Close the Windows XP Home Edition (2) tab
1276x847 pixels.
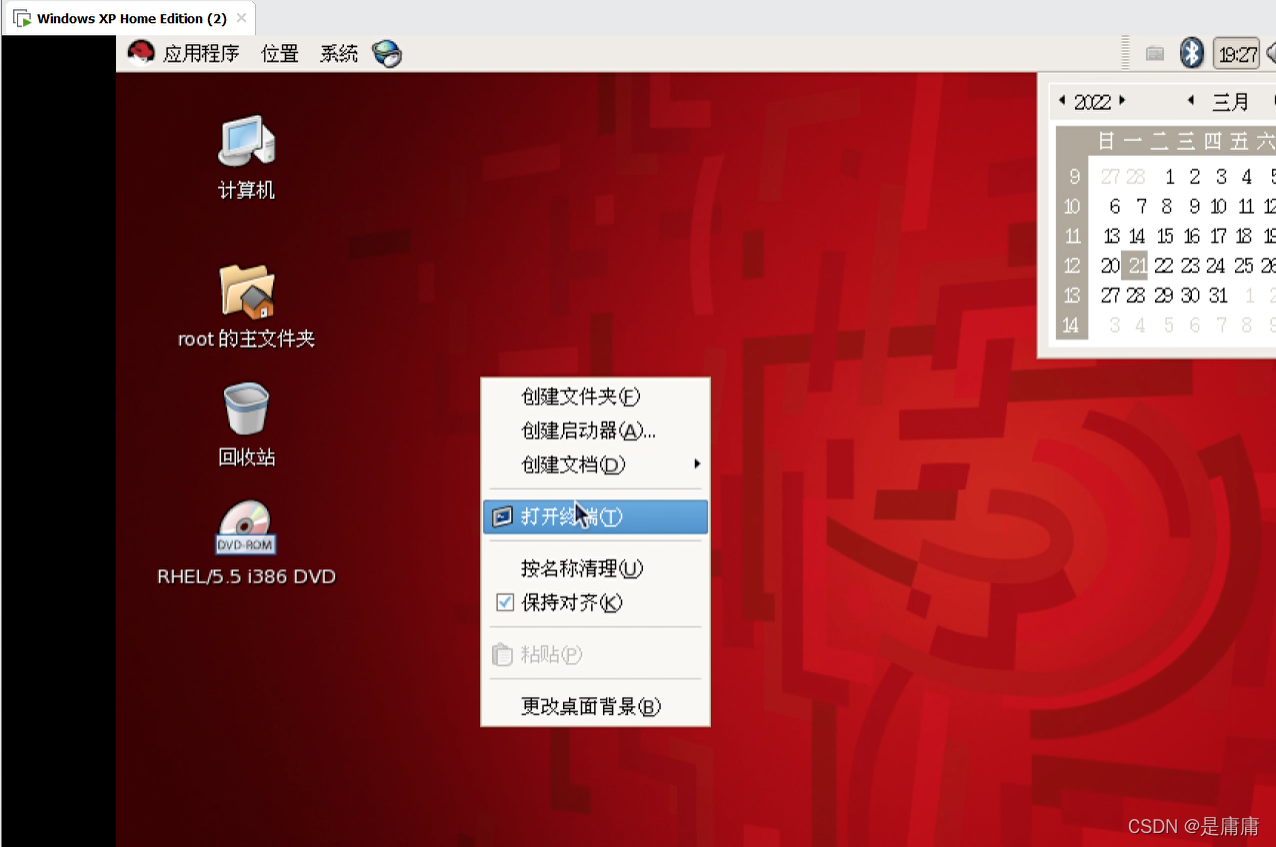pos(241,18)
